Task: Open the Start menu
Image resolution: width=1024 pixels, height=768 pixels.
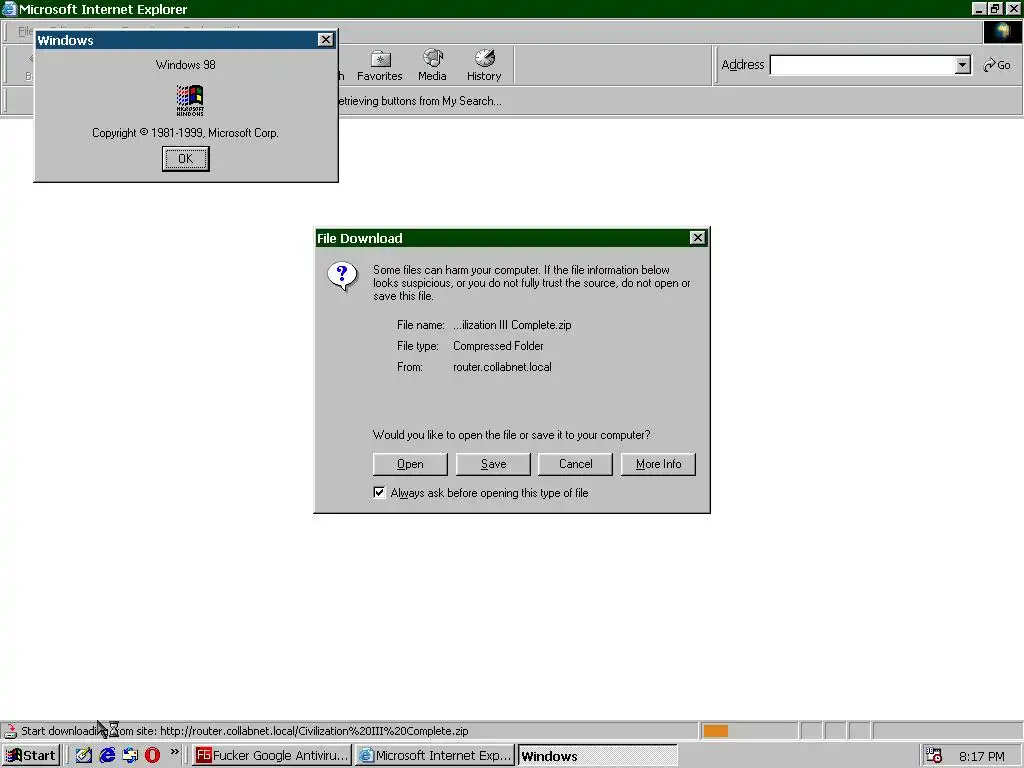Action: [x=31, y=756]
